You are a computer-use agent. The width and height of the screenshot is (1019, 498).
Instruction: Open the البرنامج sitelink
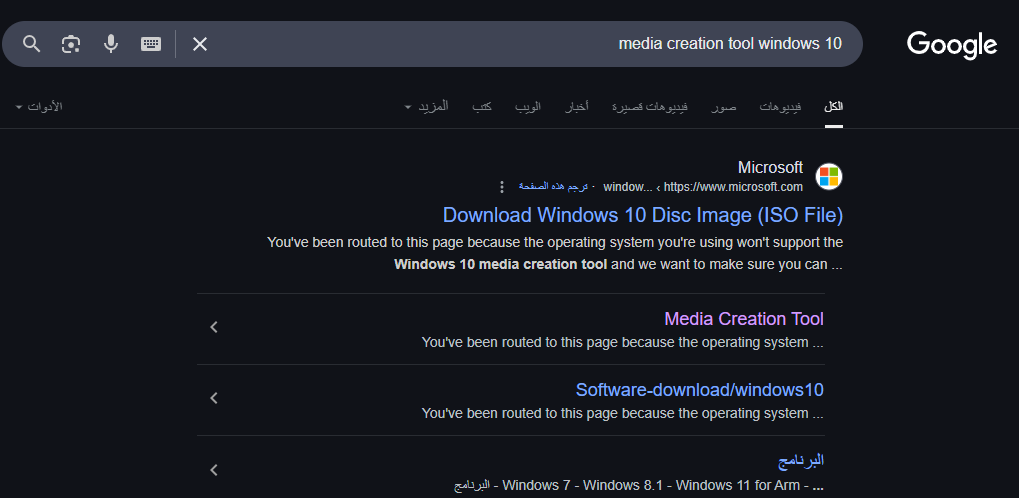[801, 460]
